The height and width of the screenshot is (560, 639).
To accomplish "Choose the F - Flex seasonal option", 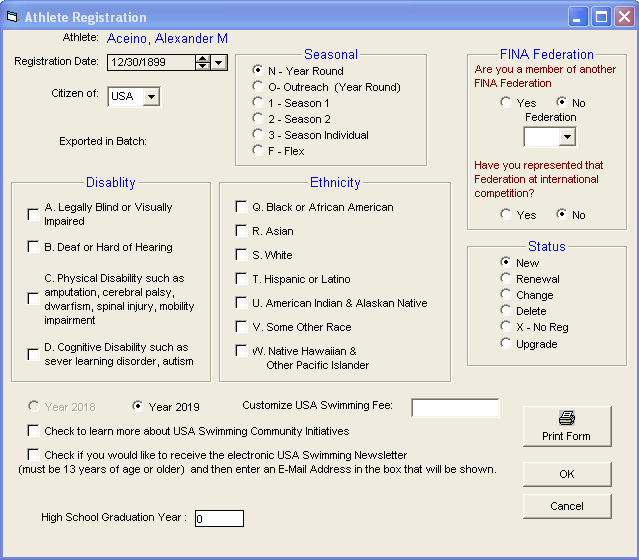I will (258, 151).
